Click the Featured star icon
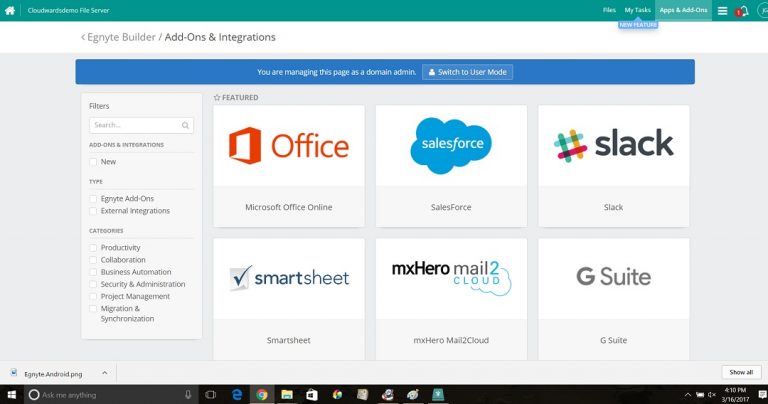The width and height of the screenshot is (768, 404). pyautogui.click(x=217, y=97)
